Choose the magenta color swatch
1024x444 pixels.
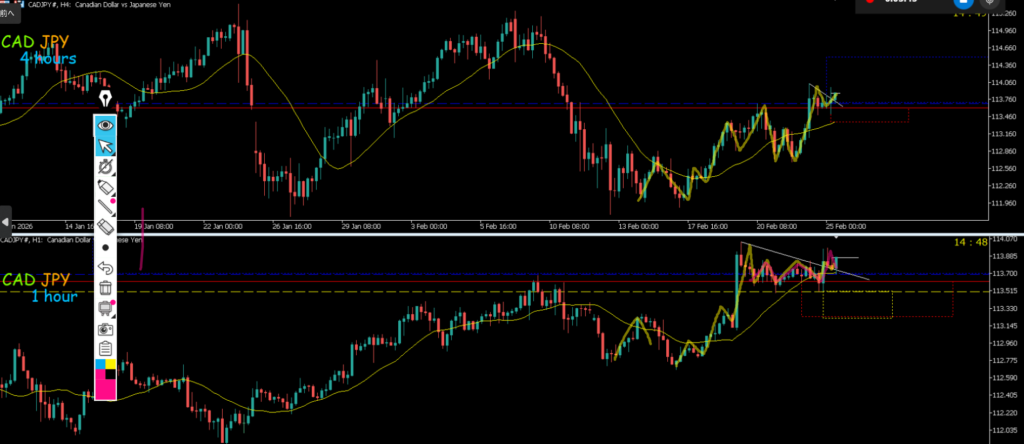[106, 388]
